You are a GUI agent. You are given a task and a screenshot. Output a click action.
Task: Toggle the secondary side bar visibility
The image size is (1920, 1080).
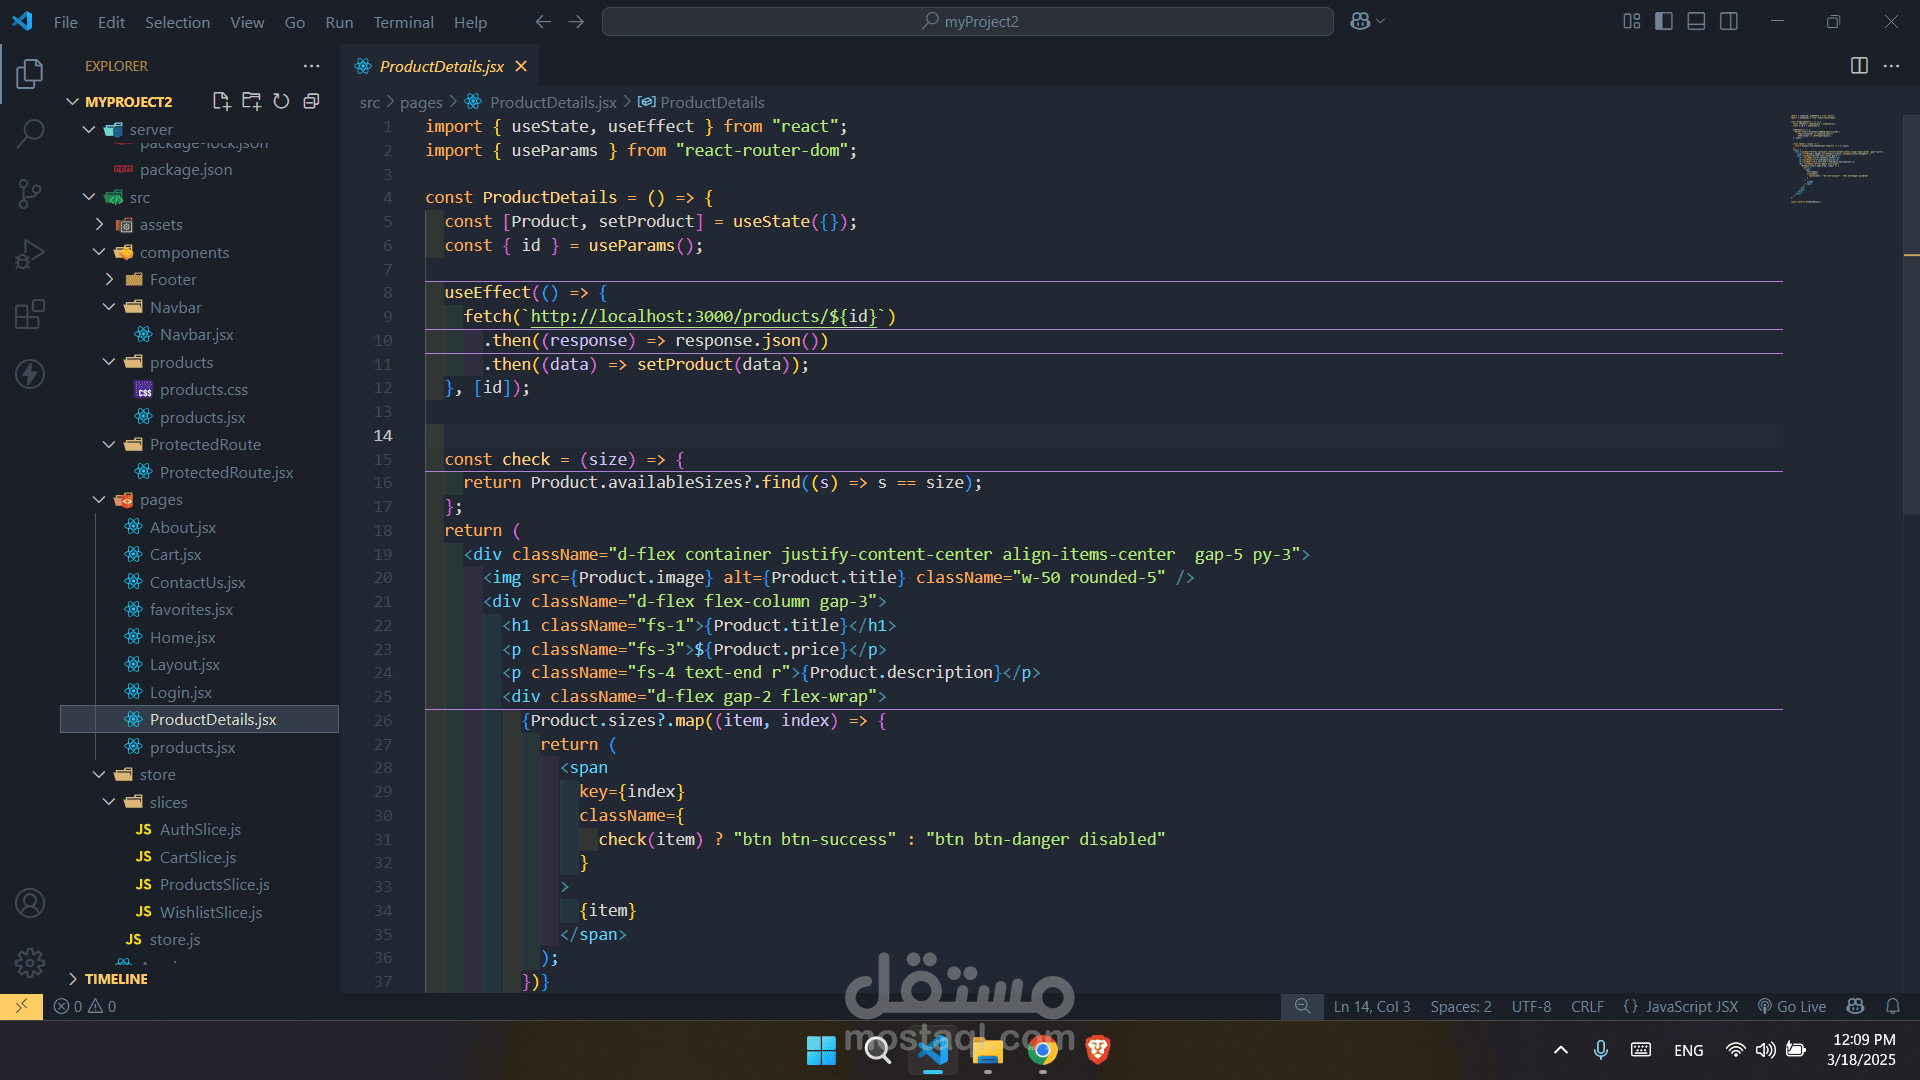coord(1729,21)
